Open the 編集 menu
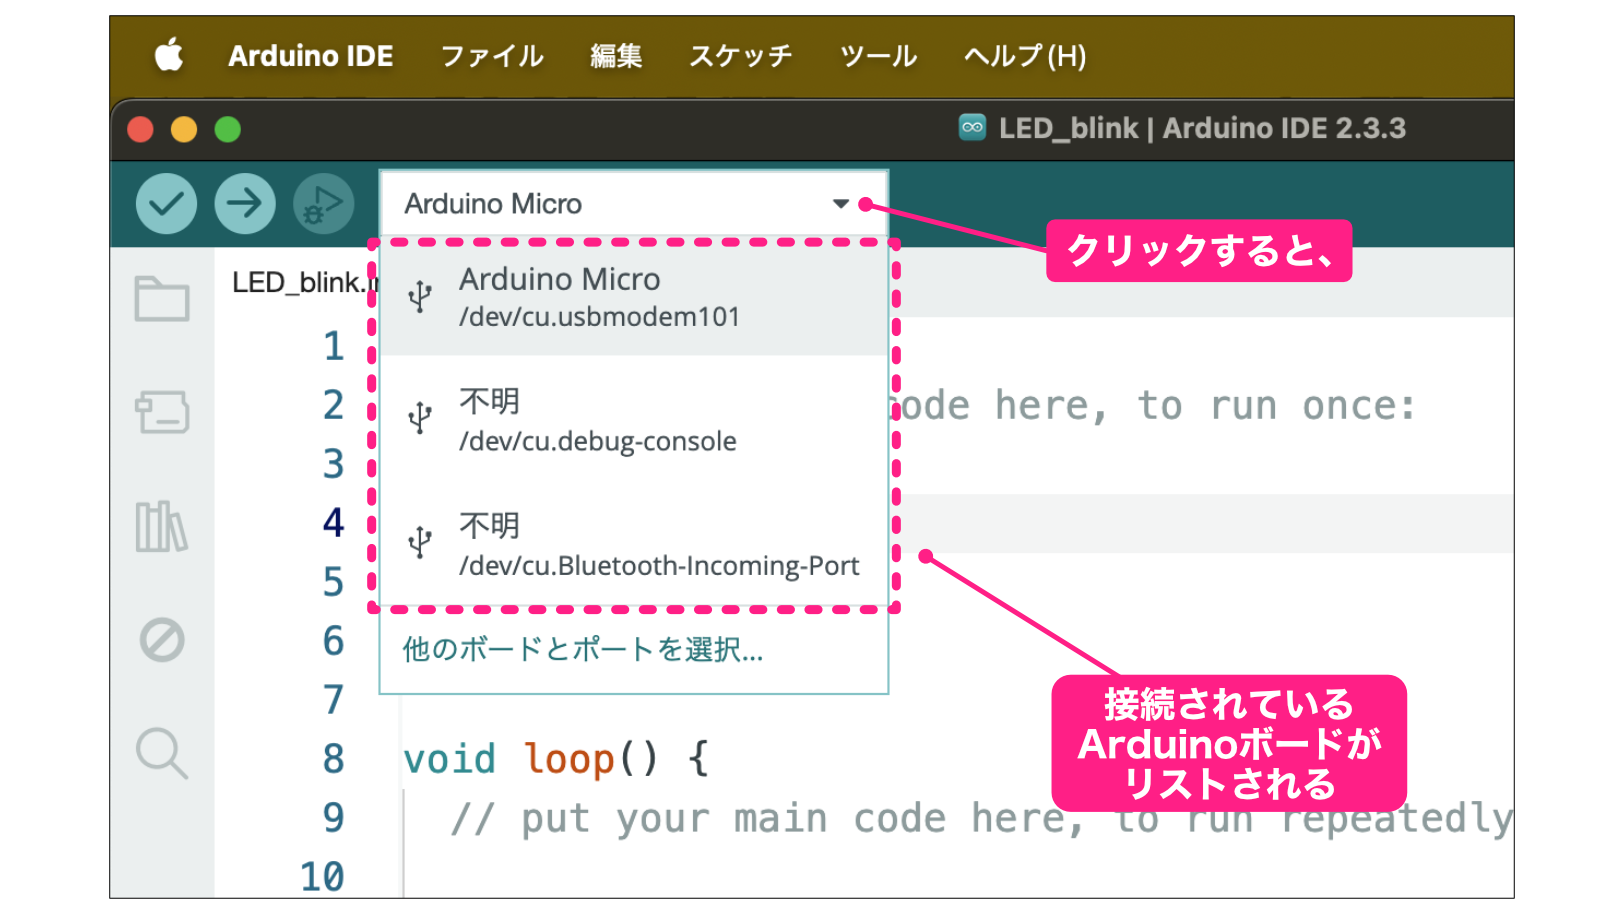This screenshot has height=914, width=1624. [616, 56]
